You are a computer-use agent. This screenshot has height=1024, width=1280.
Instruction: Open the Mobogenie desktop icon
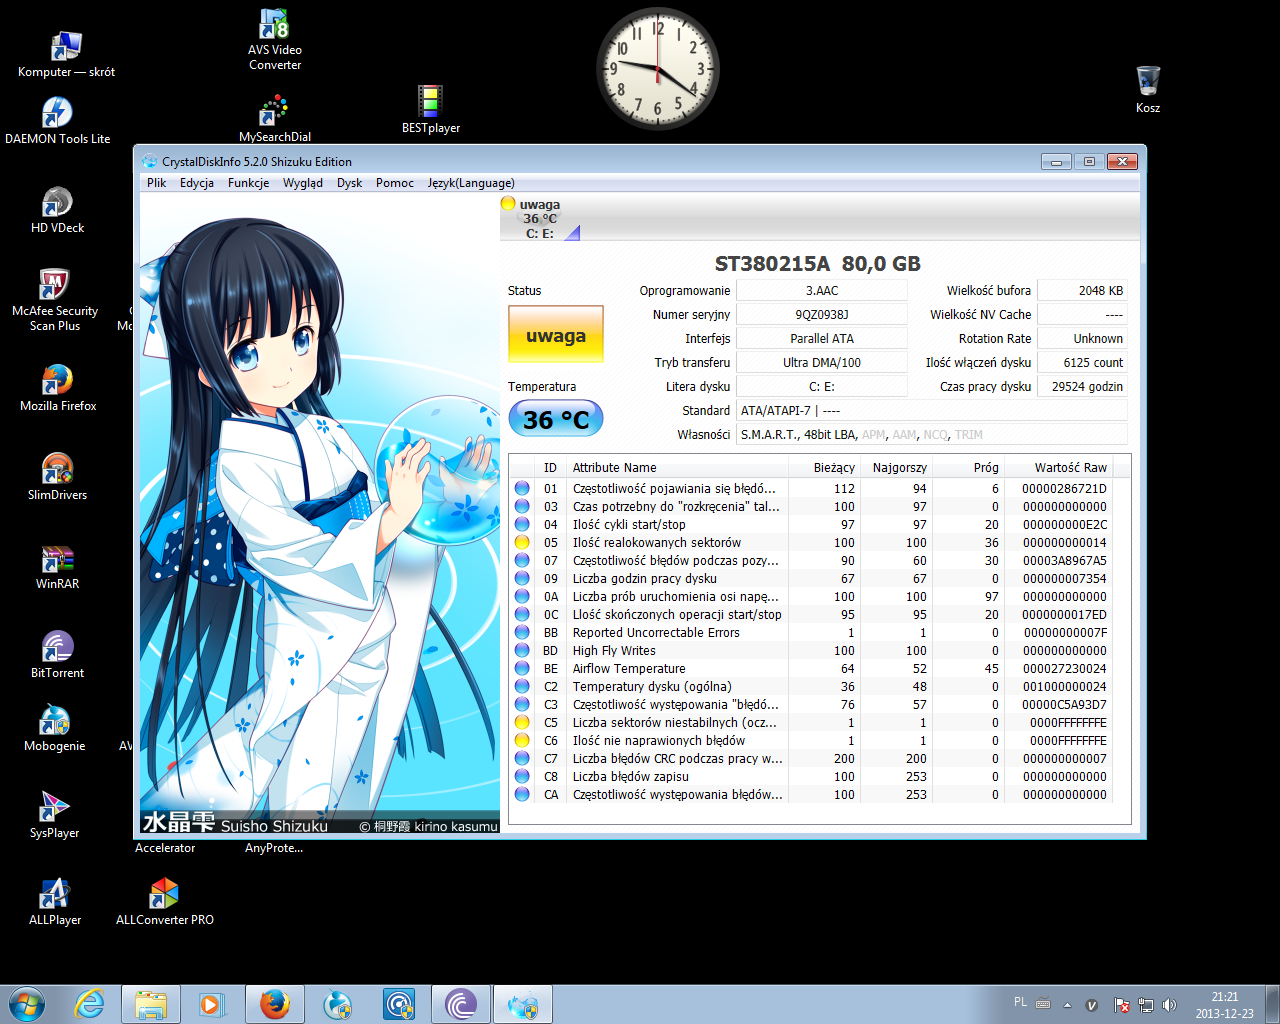tap(55, 728)
